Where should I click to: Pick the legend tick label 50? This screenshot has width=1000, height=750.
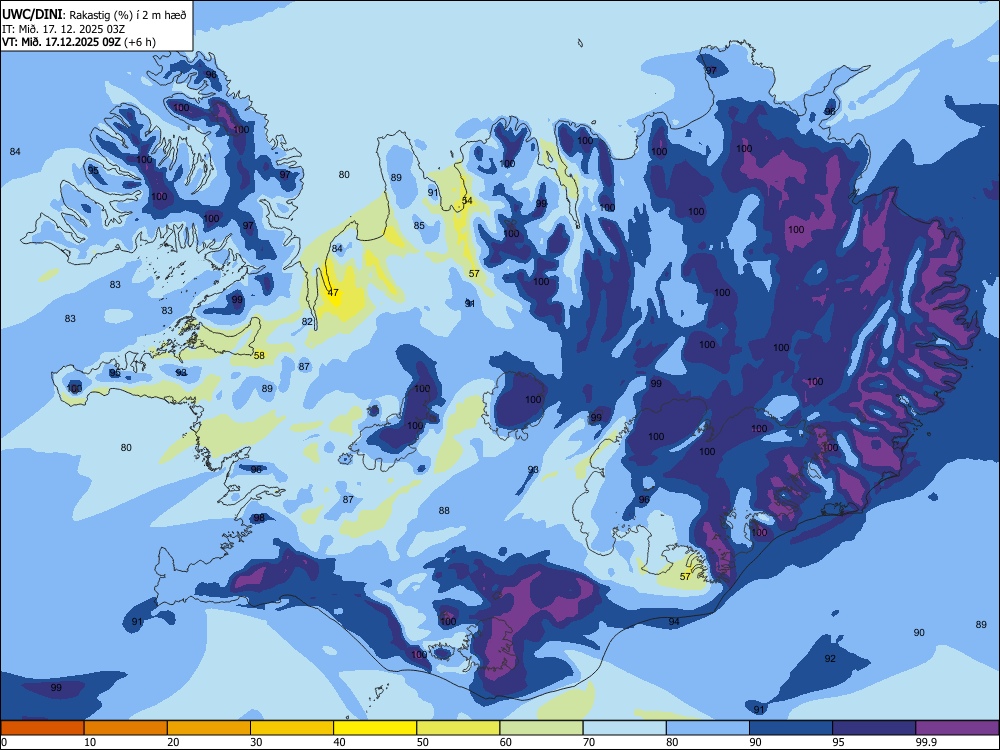pyautogui.click(x=423, y=742)
